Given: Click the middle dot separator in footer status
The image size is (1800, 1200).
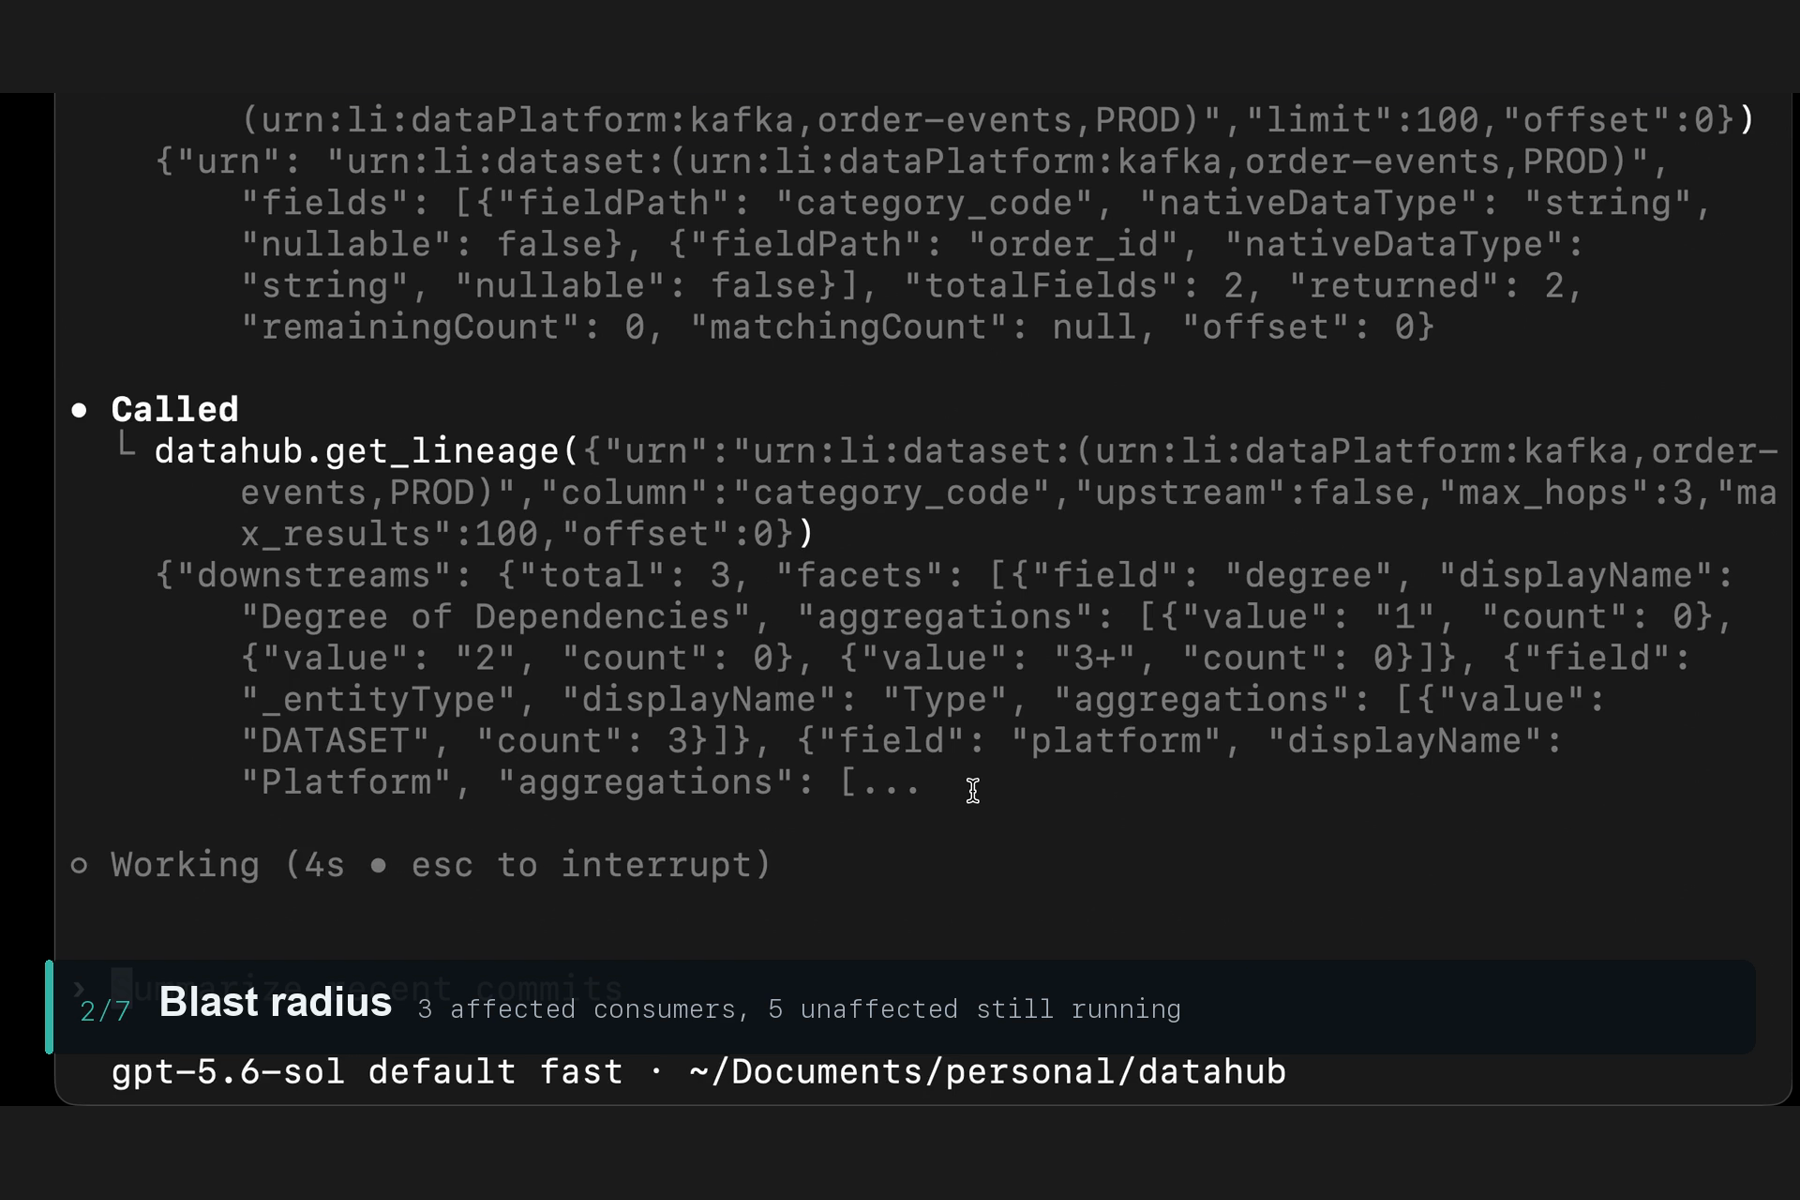Looking at the screenshot, I should [x=656, y=1072].
